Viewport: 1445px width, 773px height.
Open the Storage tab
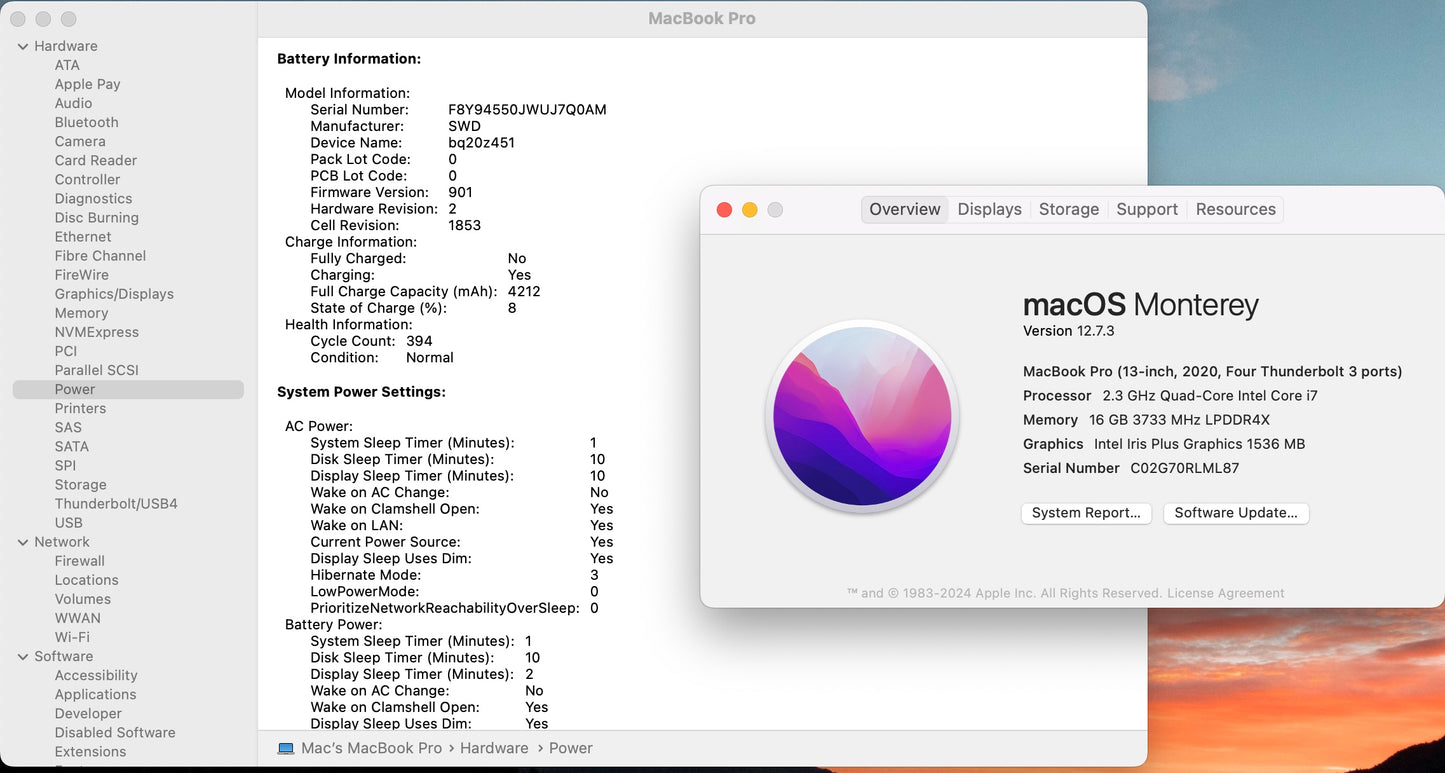[1068, 209]
